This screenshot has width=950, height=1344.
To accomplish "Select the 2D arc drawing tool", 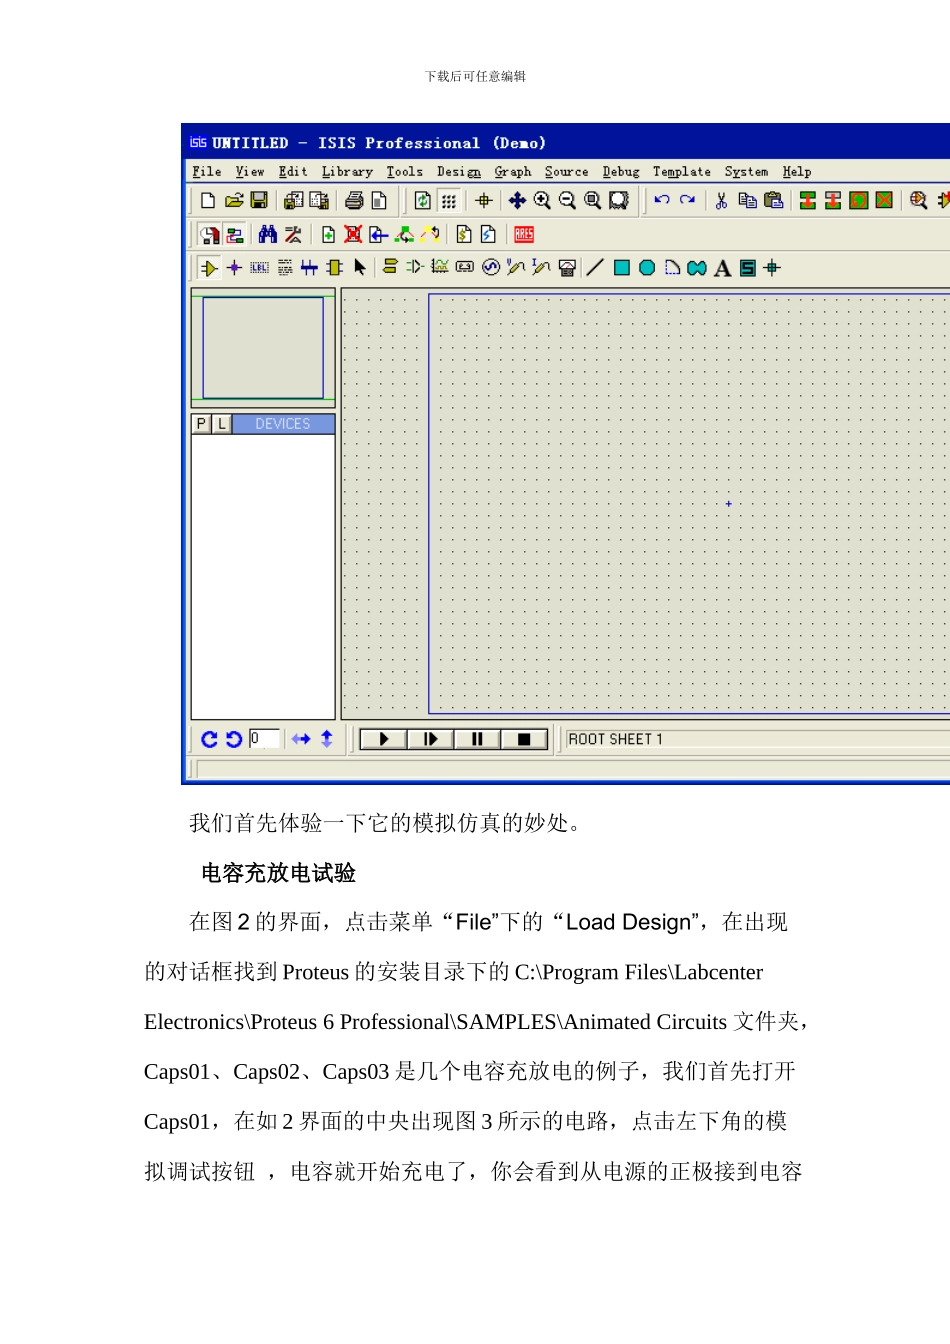I will (x=672, y=267).
